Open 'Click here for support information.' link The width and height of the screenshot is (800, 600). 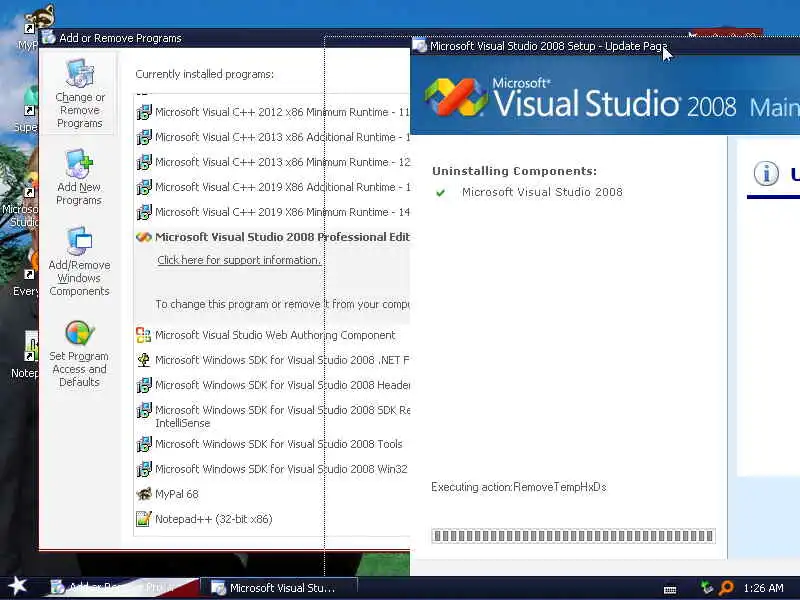pyautogui.click(x=239, y=260)
